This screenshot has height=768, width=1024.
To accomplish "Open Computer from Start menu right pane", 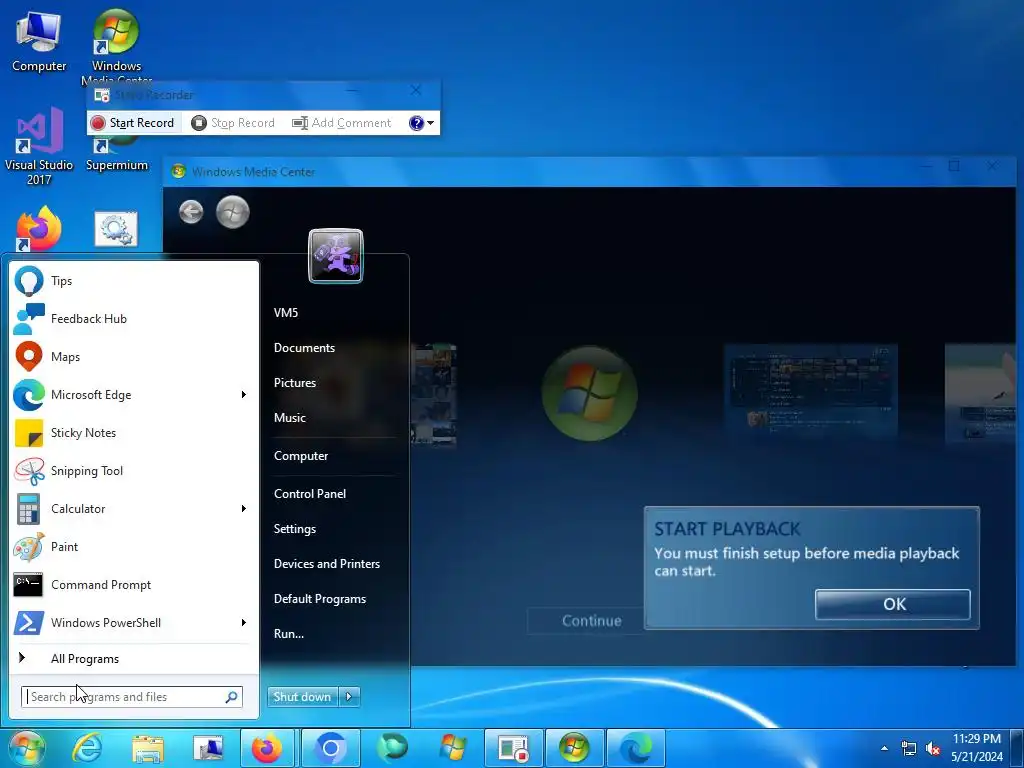I will click(x=301, y=456).
